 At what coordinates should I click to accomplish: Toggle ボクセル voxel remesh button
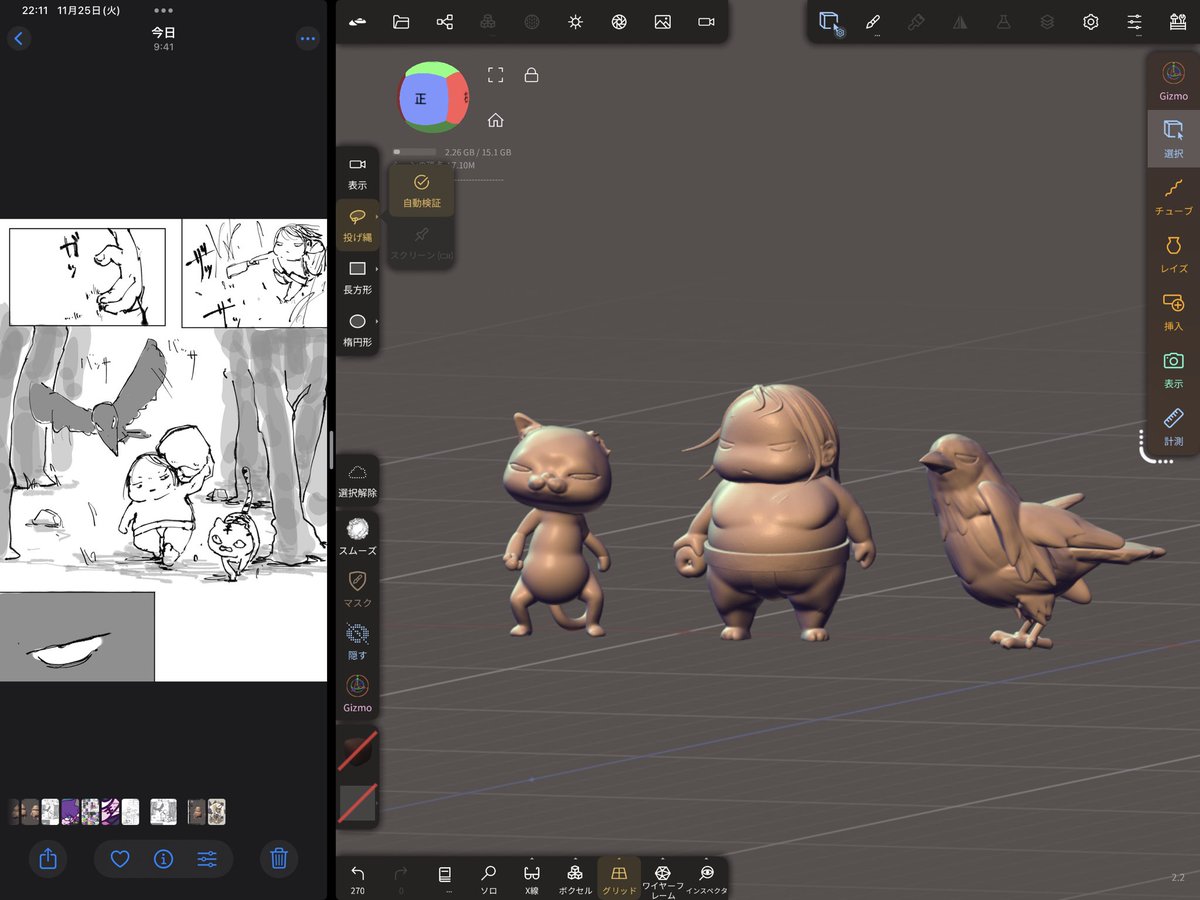click(574, 881)
